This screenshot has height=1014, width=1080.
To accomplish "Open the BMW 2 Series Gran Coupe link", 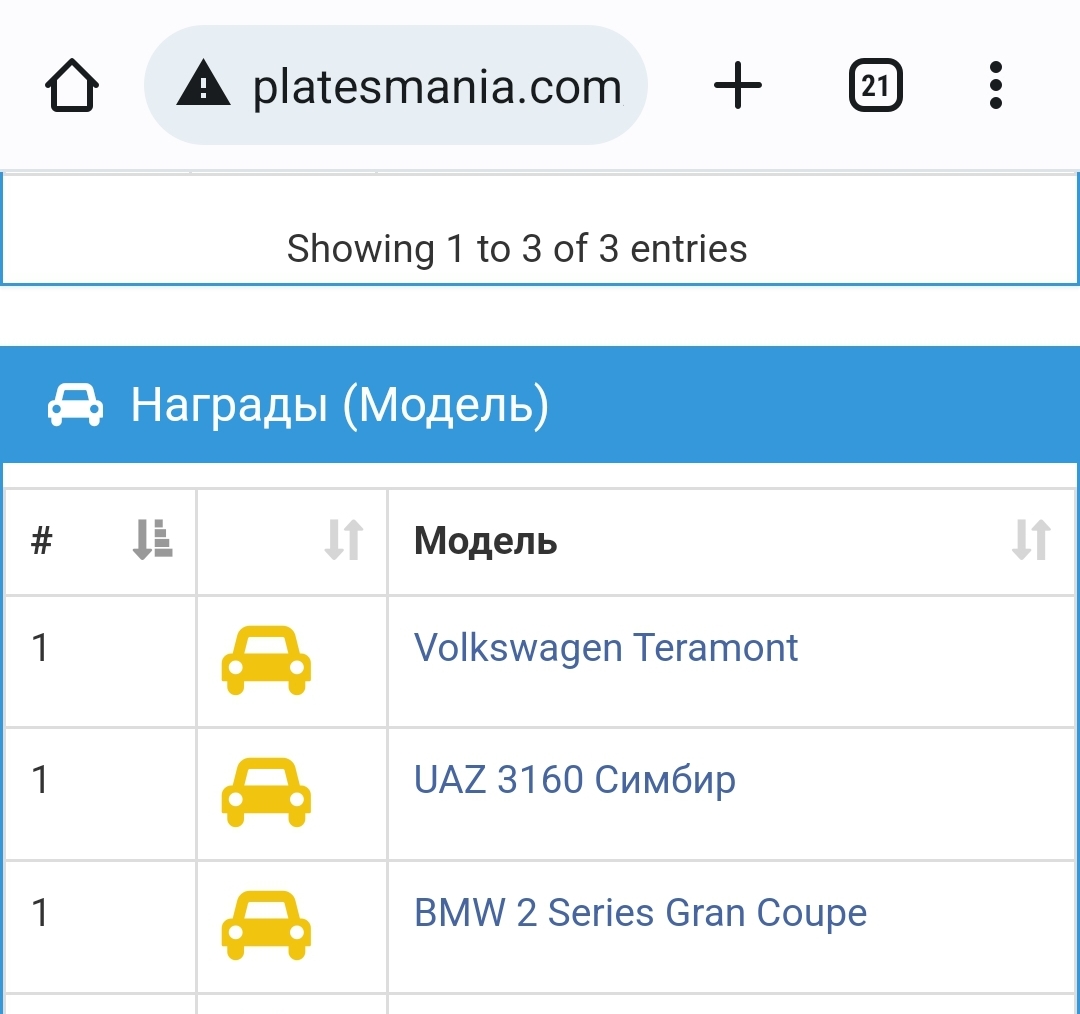I will pos(640,913).
